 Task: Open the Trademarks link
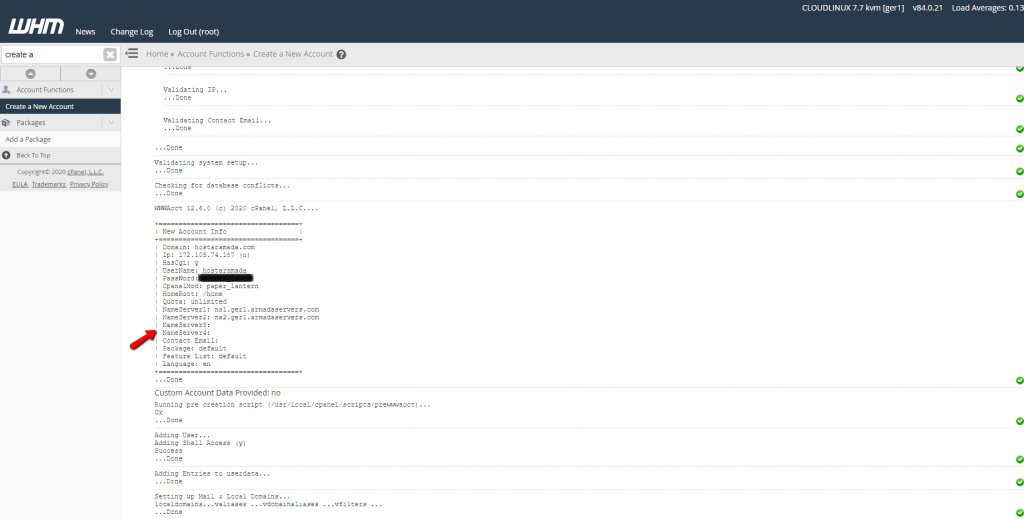tap(49, 184)
